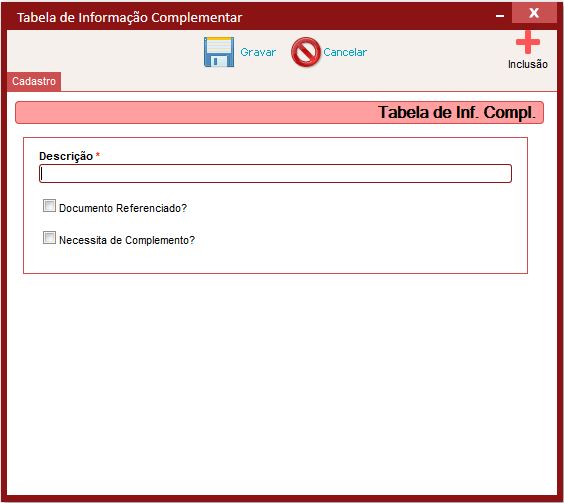Click the Gravar floppy disk icon
Viewport: 564px width, 503px height.
click(x=219, y=52)
